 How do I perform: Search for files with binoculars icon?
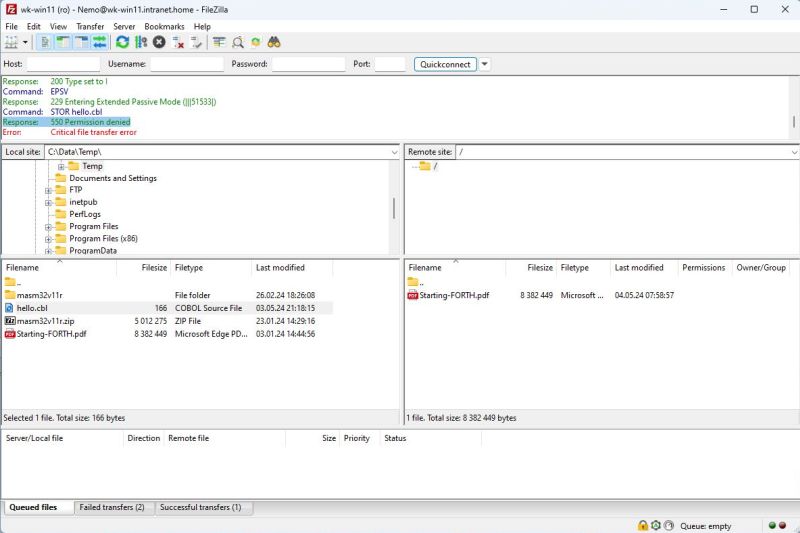tap(274, 42)
